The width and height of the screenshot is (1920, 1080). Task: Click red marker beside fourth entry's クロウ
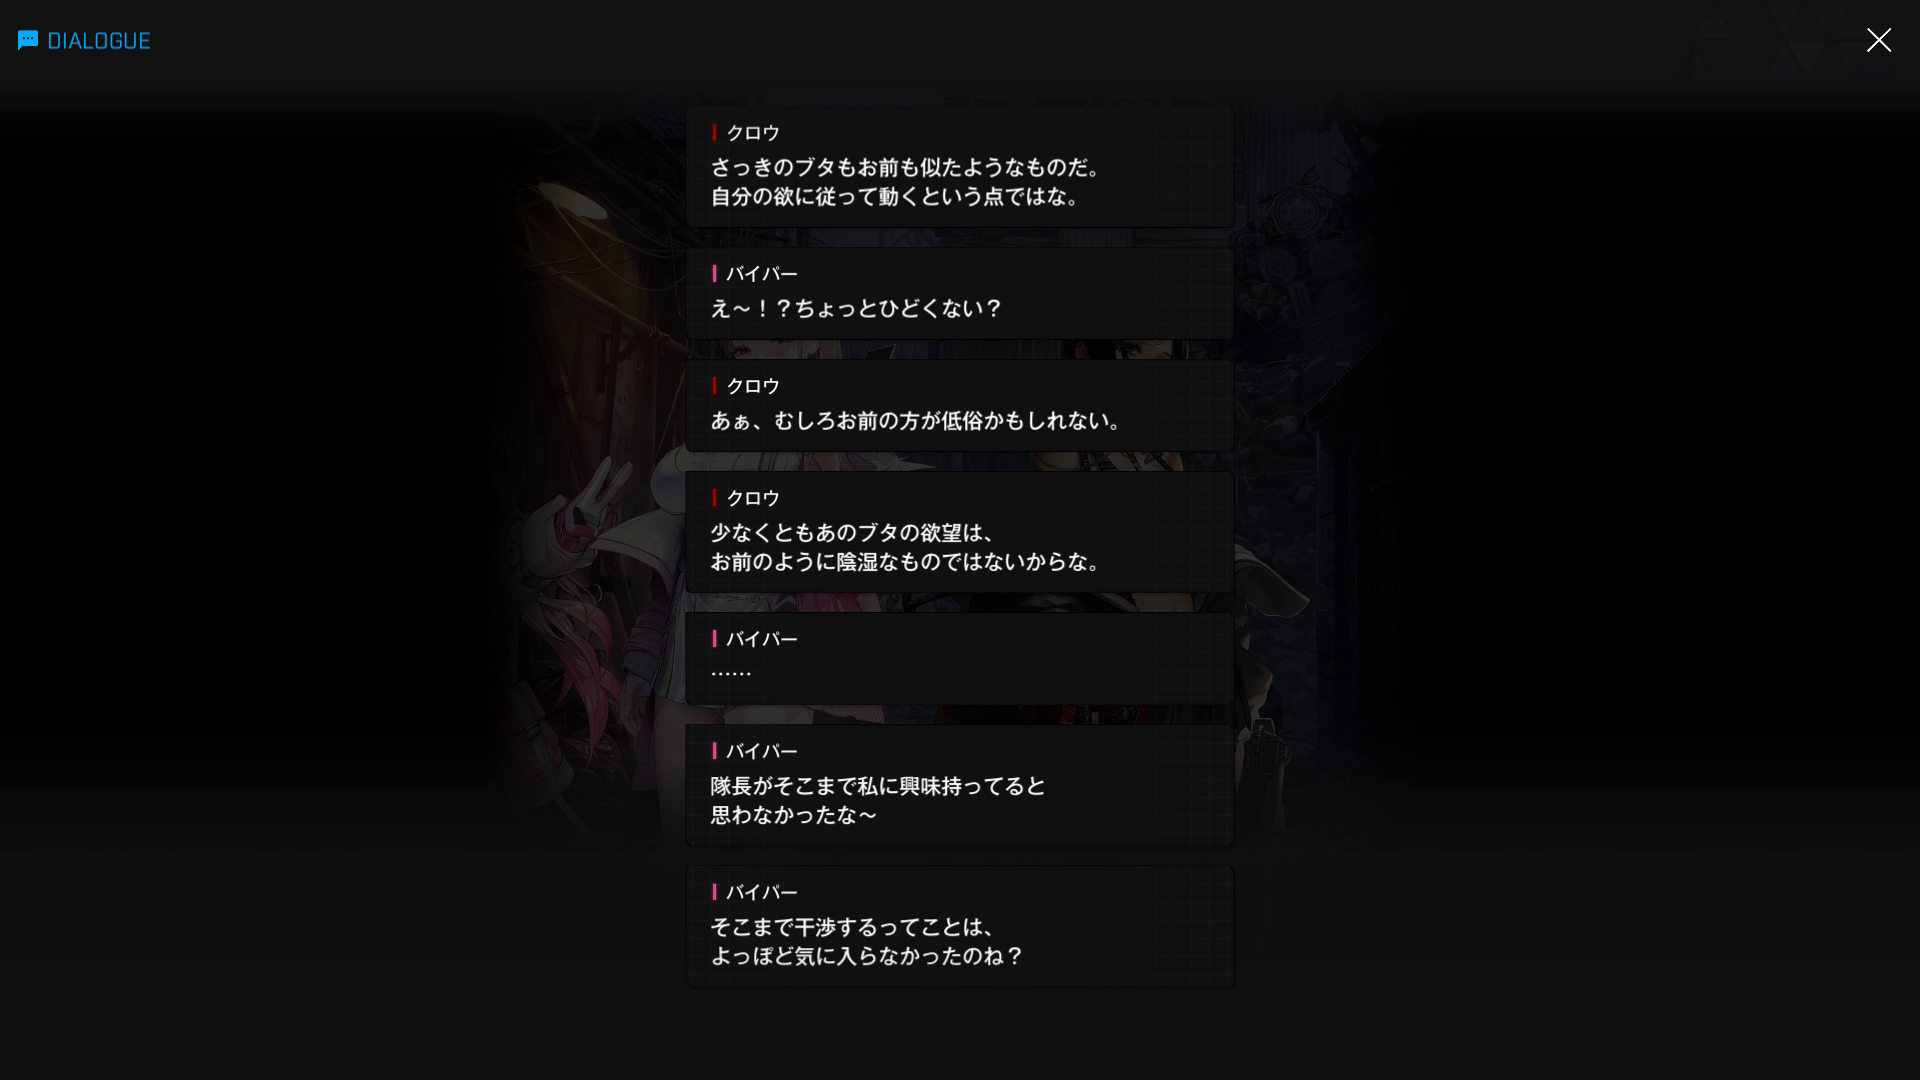(714, 498)
